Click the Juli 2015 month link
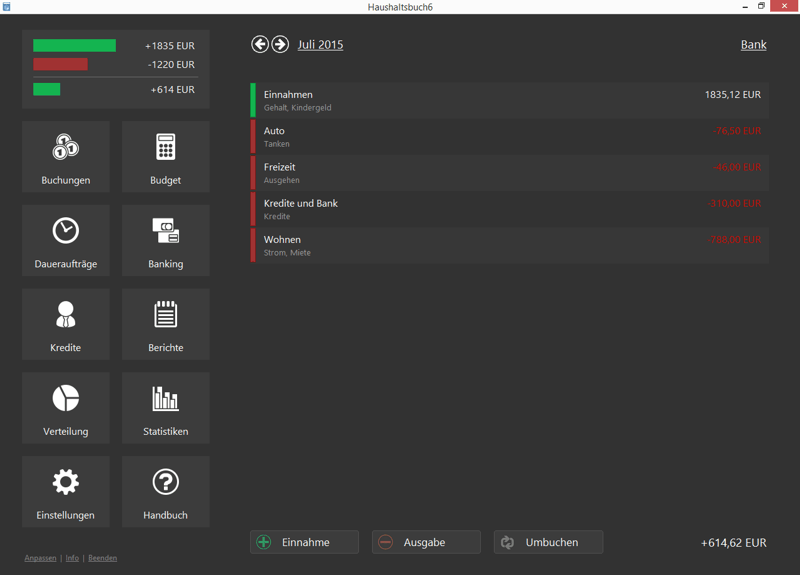 click(320, 45)
